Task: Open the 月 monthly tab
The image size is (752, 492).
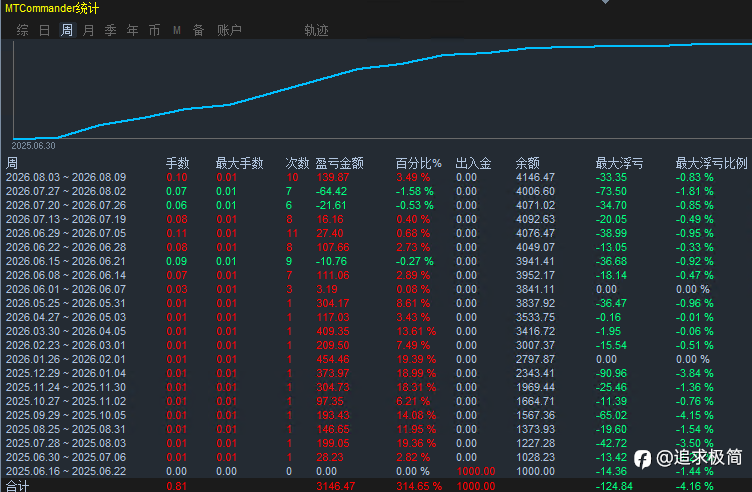Action: (89, 30)
